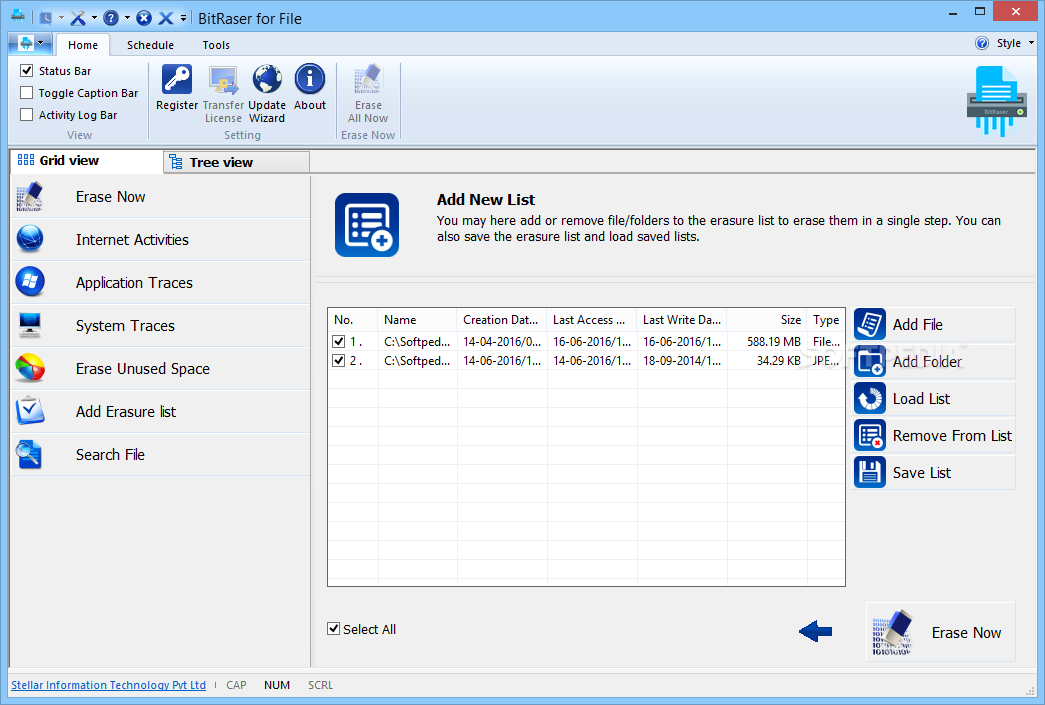The image size is (1045, 705).
Task: Click the help question mark icon in title bar
Action: point(111,18)
